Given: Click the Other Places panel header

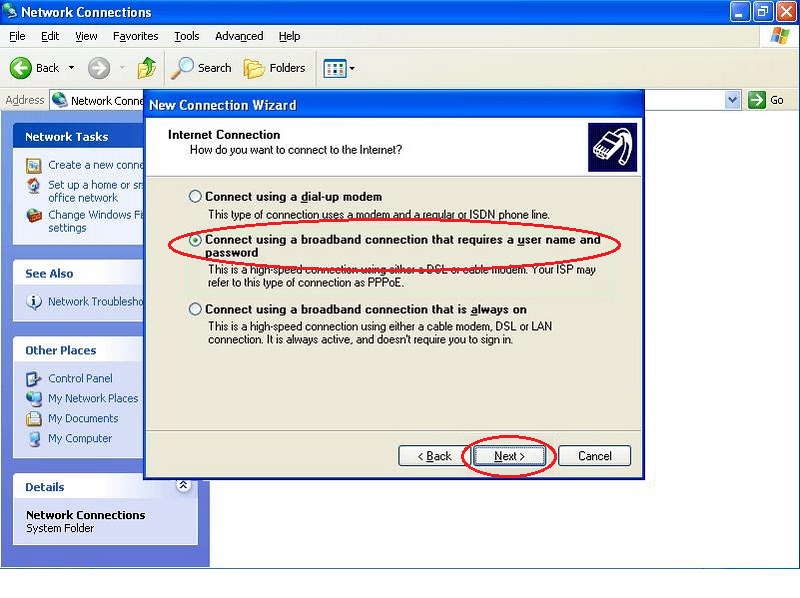Looking at the screenshot, I should click(x=78, y=350).
